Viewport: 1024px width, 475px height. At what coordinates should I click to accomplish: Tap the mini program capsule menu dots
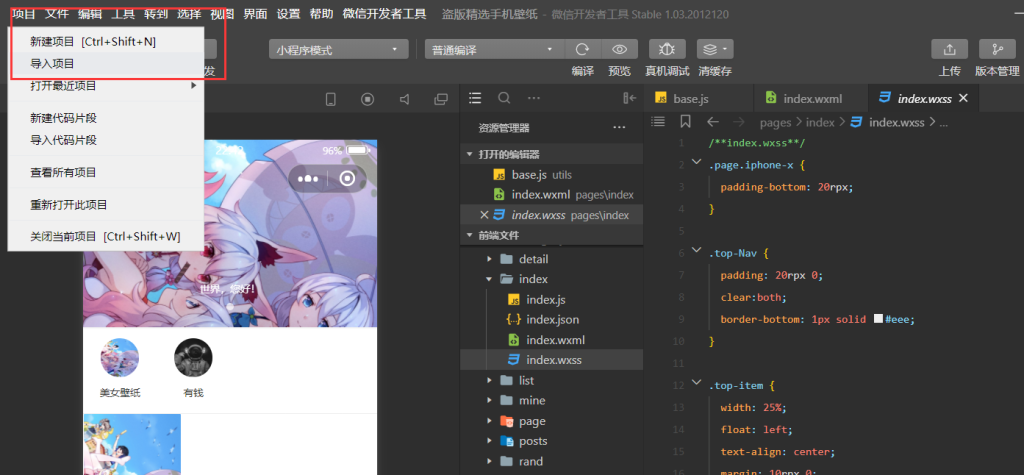tap(308, 178)
